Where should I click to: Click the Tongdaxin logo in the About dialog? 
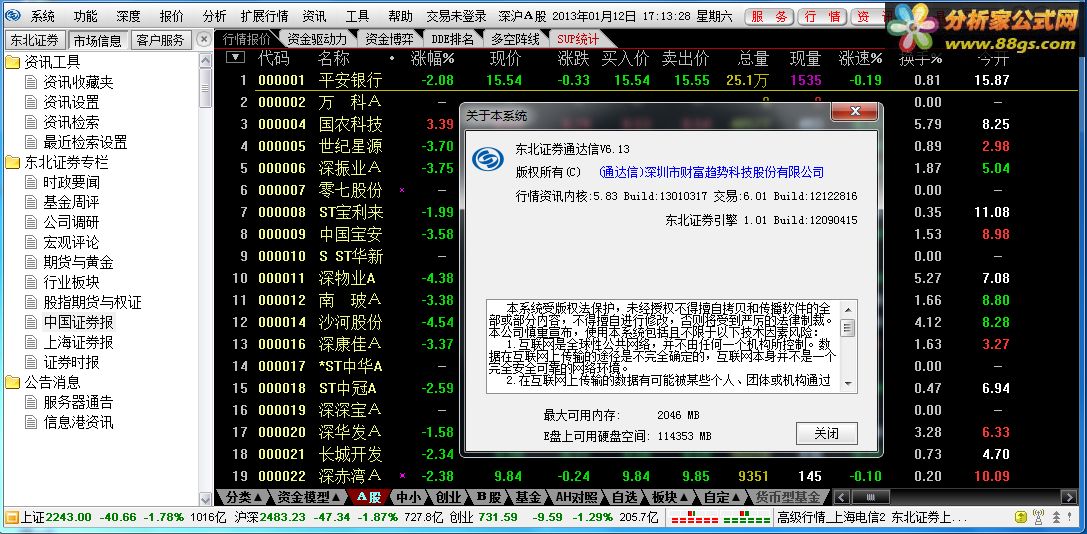pos(488,159)
